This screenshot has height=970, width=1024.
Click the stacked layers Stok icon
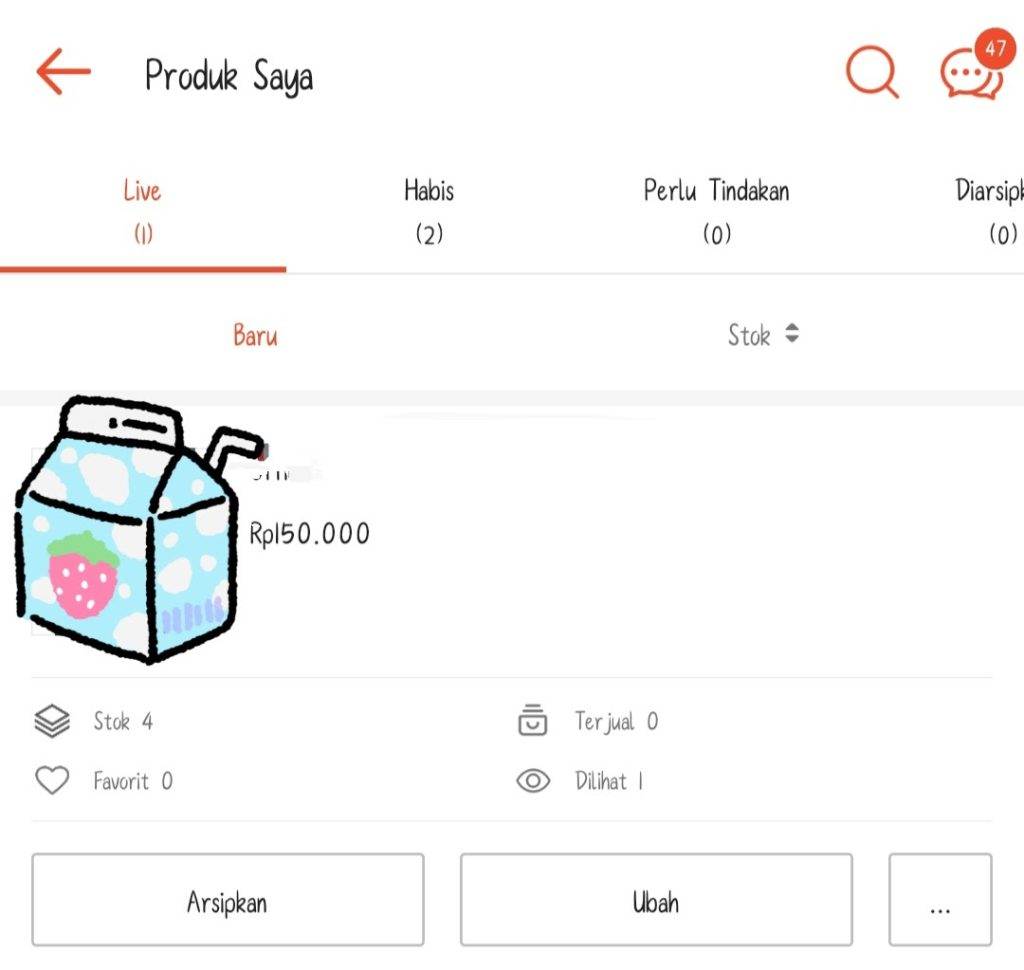52,721
